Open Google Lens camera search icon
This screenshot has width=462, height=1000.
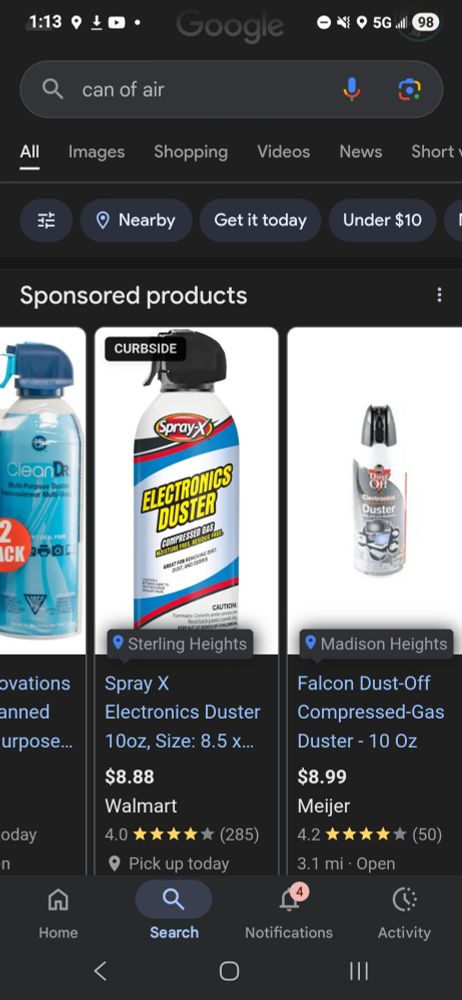409,89
